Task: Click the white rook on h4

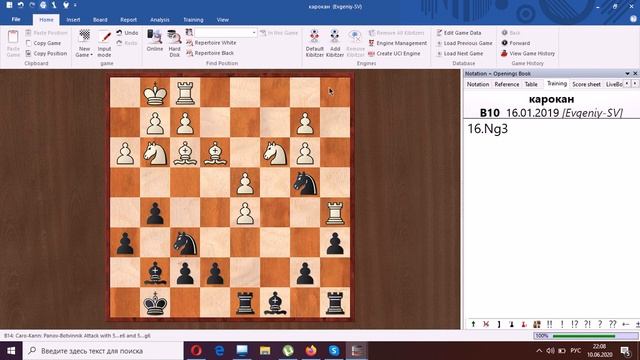Action: coord(335,213)
